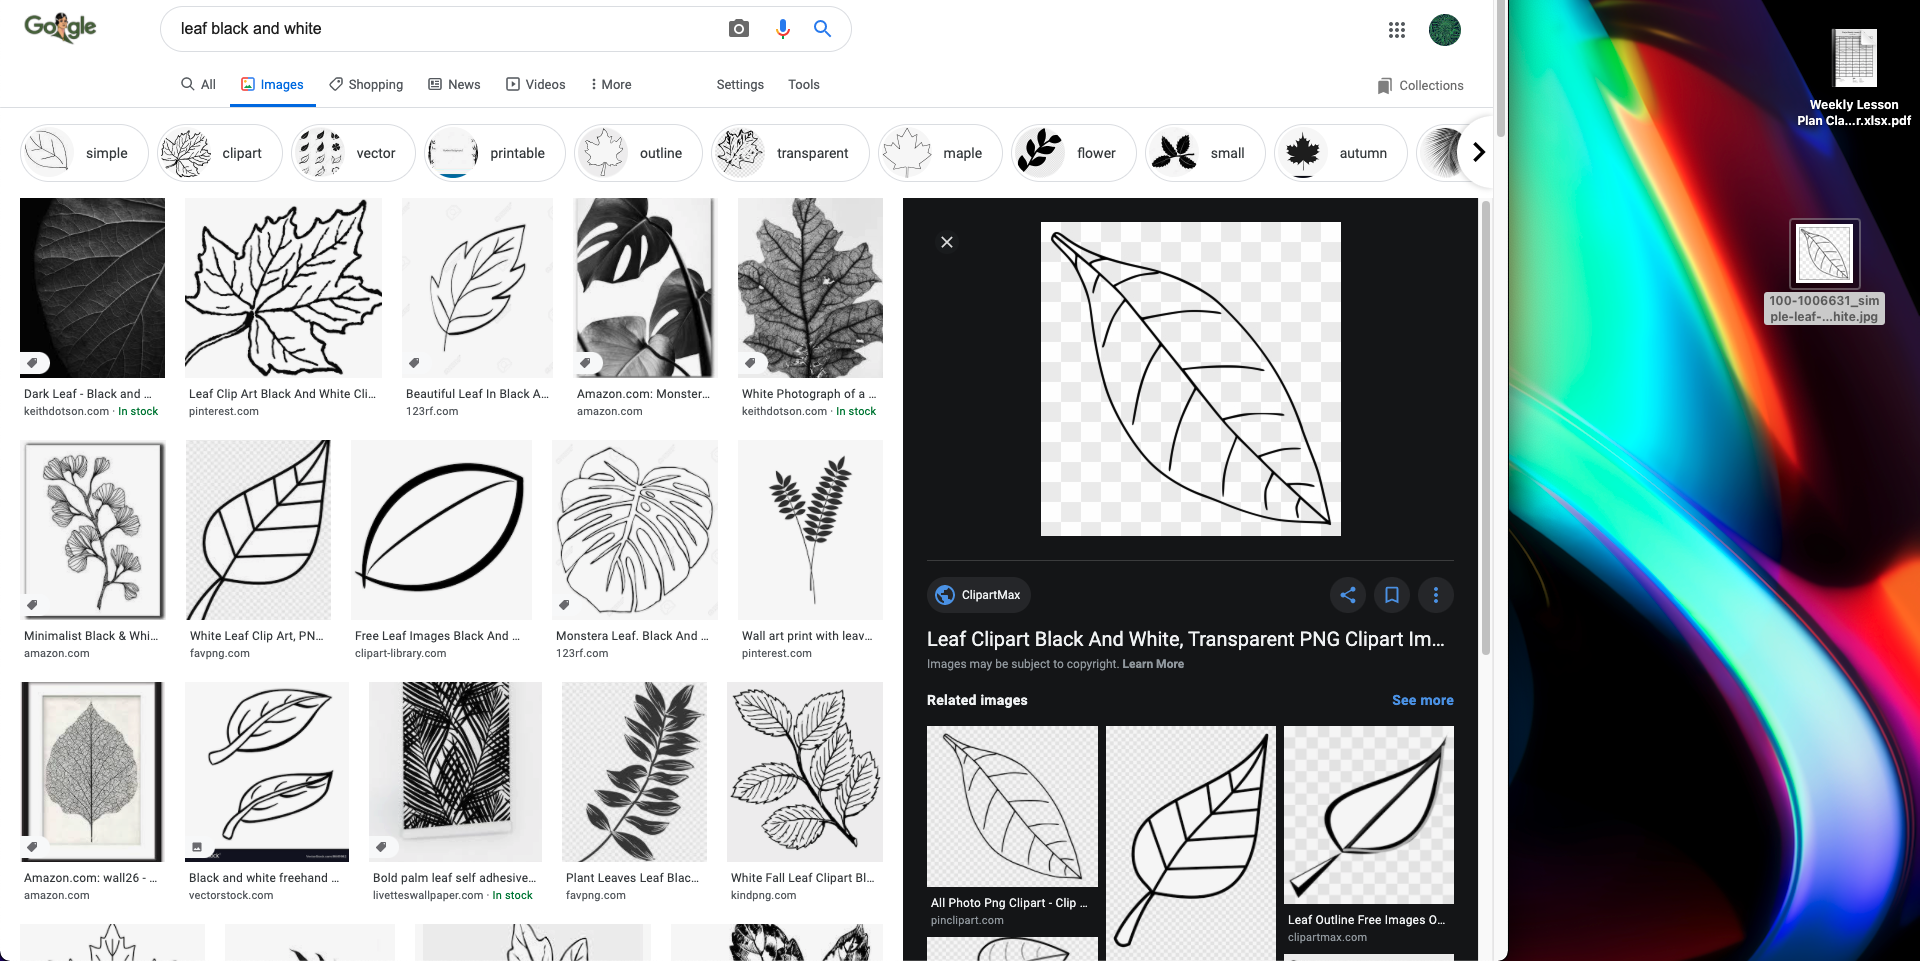Open the Free Leaf Images thumbnail
1920x961 pixels.
tap(441, 530)
